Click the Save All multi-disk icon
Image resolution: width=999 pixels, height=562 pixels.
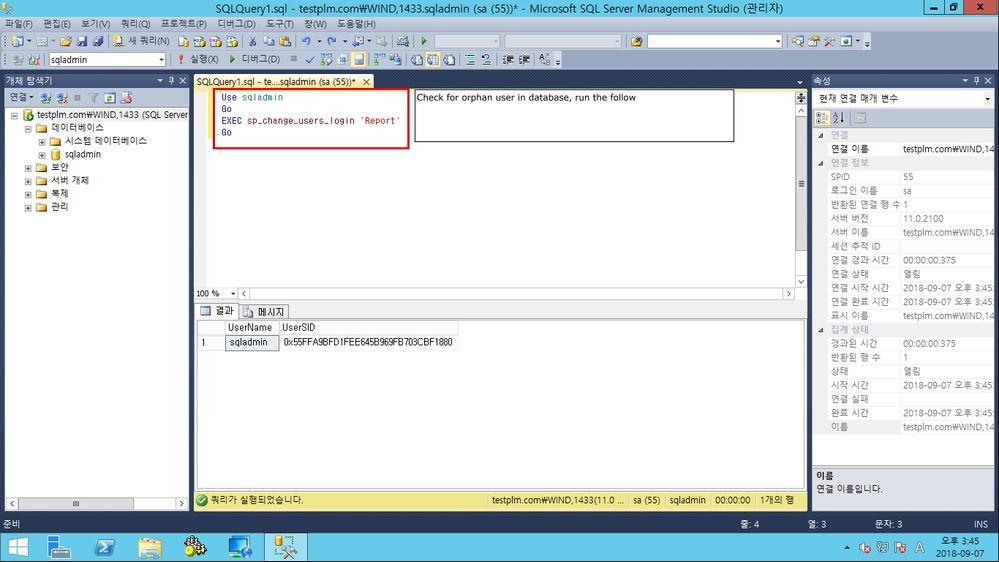[x=97, y=41]
